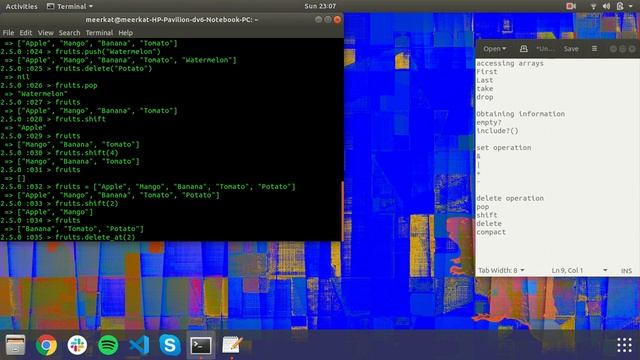Open Spotify from the dock
Screen dimensions: 640x360
108,345
